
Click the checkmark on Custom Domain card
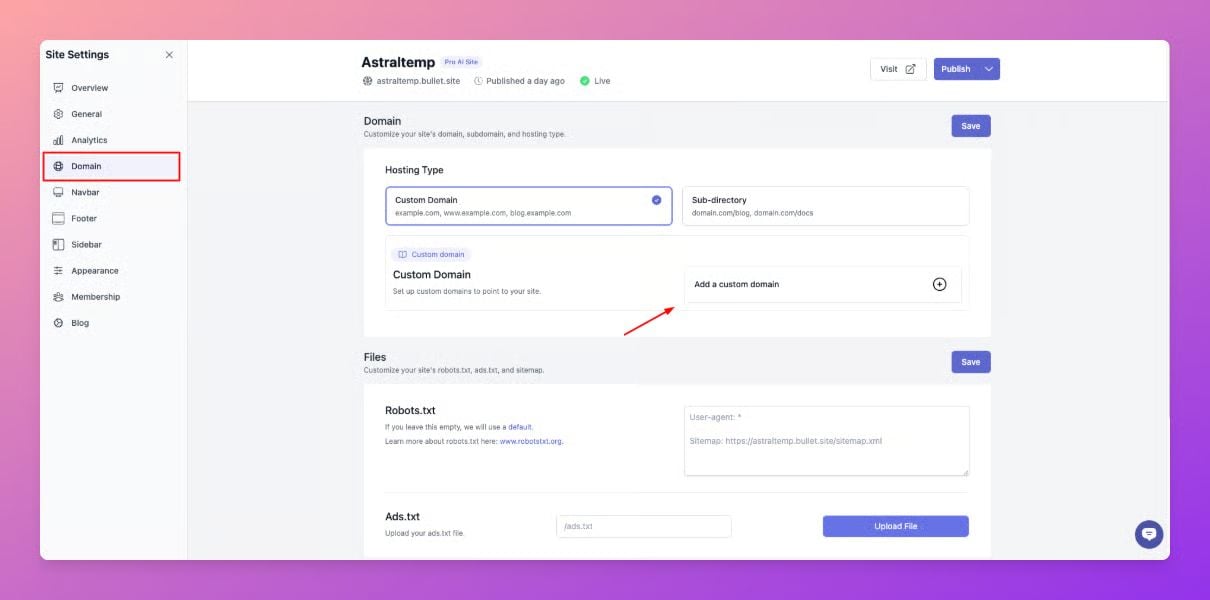pyautogui.click(x=656, y=200)
